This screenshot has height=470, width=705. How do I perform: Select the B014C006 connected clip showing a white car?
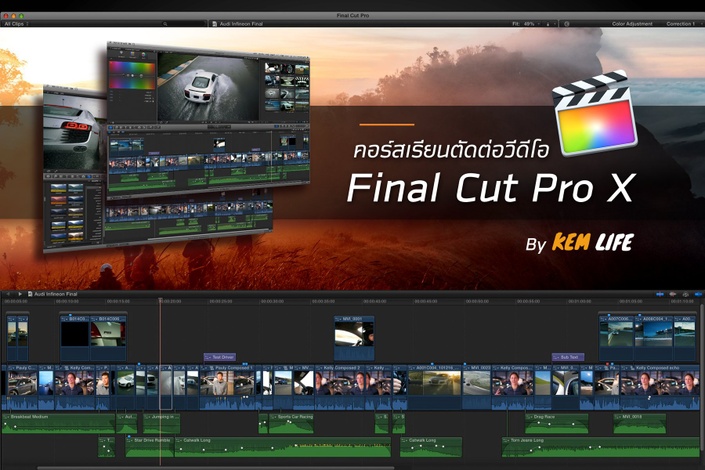click(108, 337)
